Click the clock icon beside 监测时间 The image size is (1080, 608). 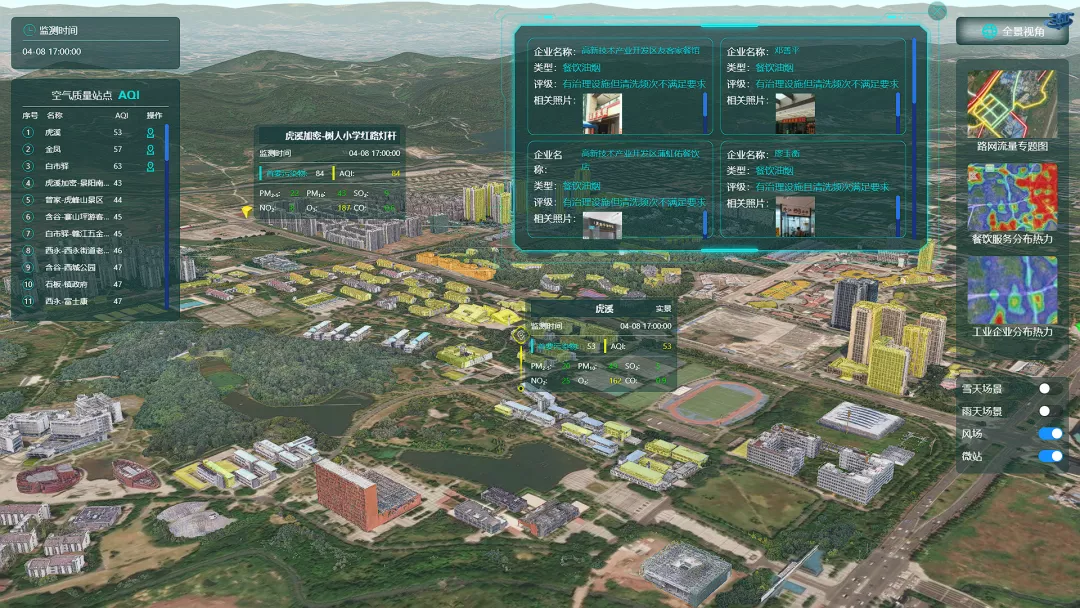pos(28,32)
